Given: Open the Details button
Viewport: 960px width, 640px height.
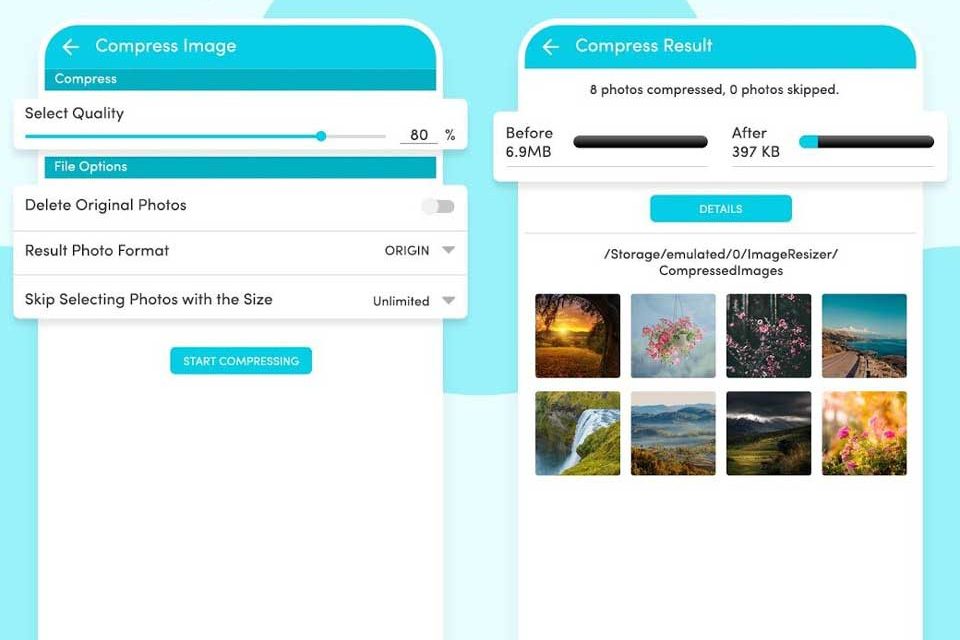Looking at the screenshot, I should coord(721,209).
